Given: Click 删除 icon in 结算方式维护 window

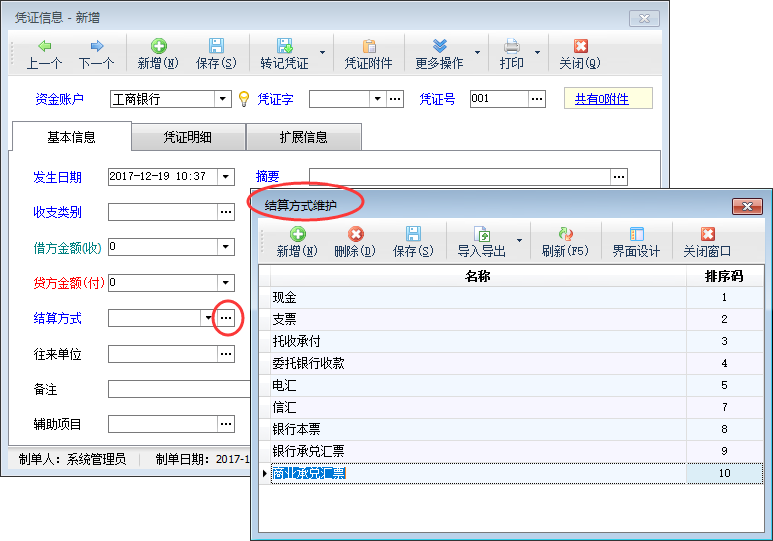Looking at the screenshot, I should 355,234.
